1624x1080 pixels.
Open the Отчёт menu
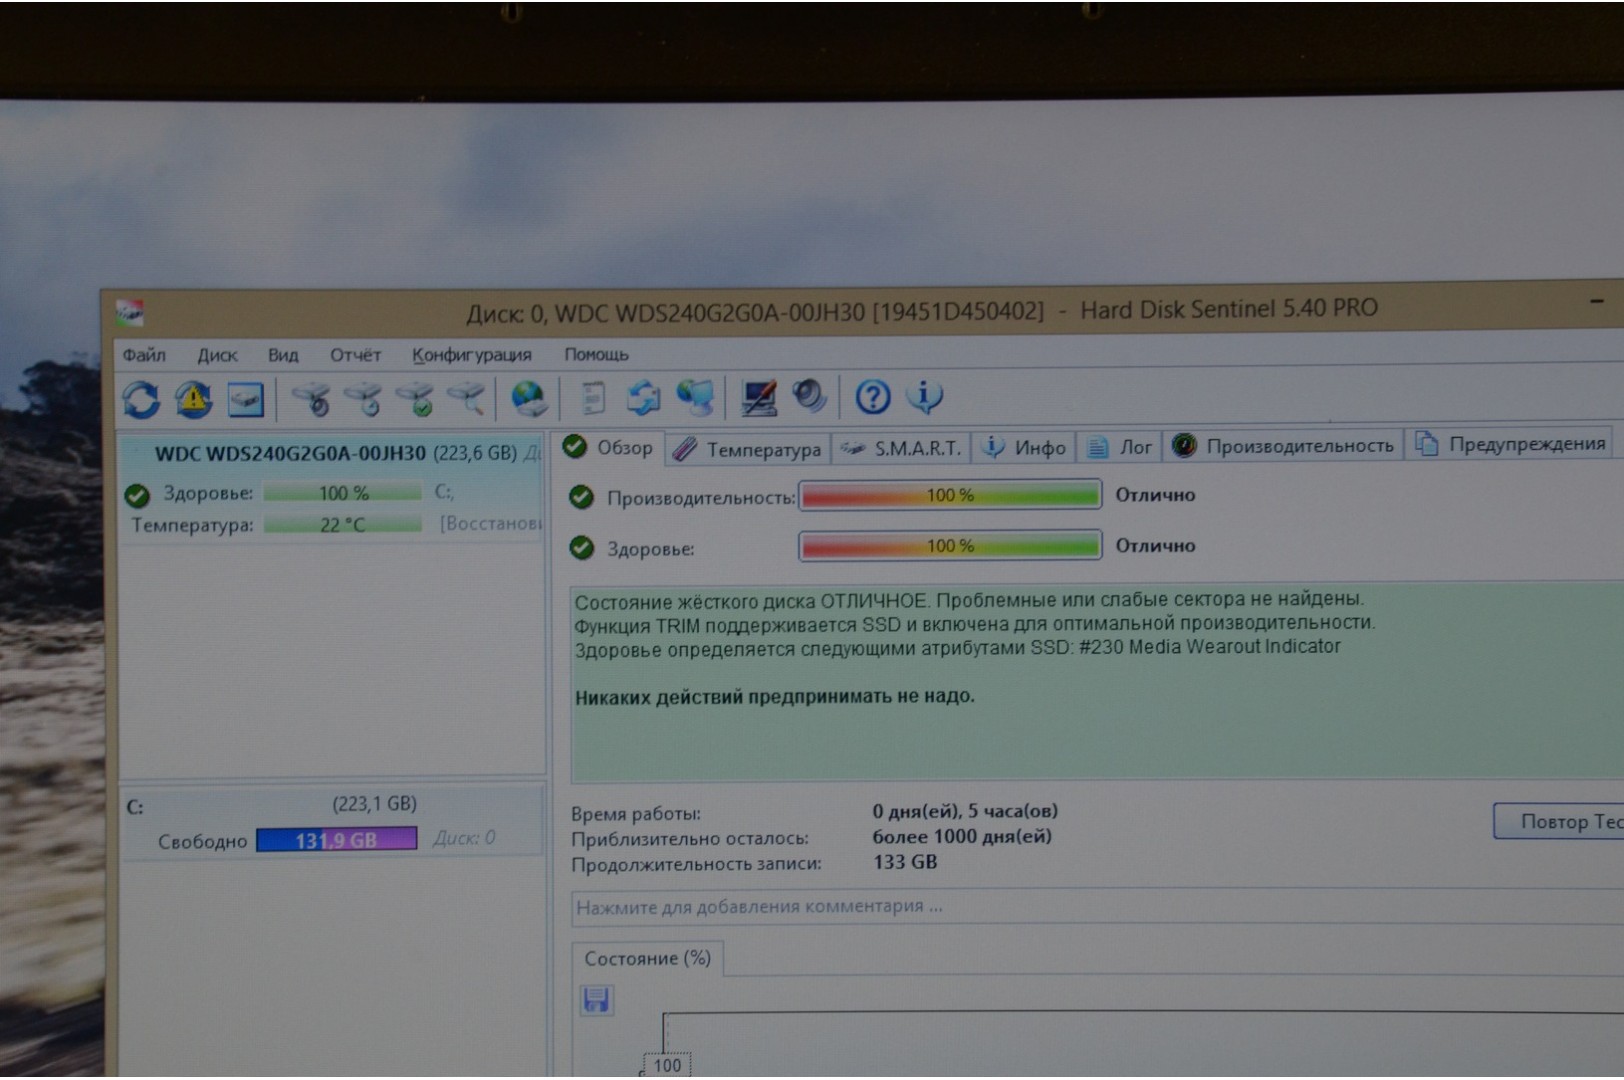click(355, 355)
